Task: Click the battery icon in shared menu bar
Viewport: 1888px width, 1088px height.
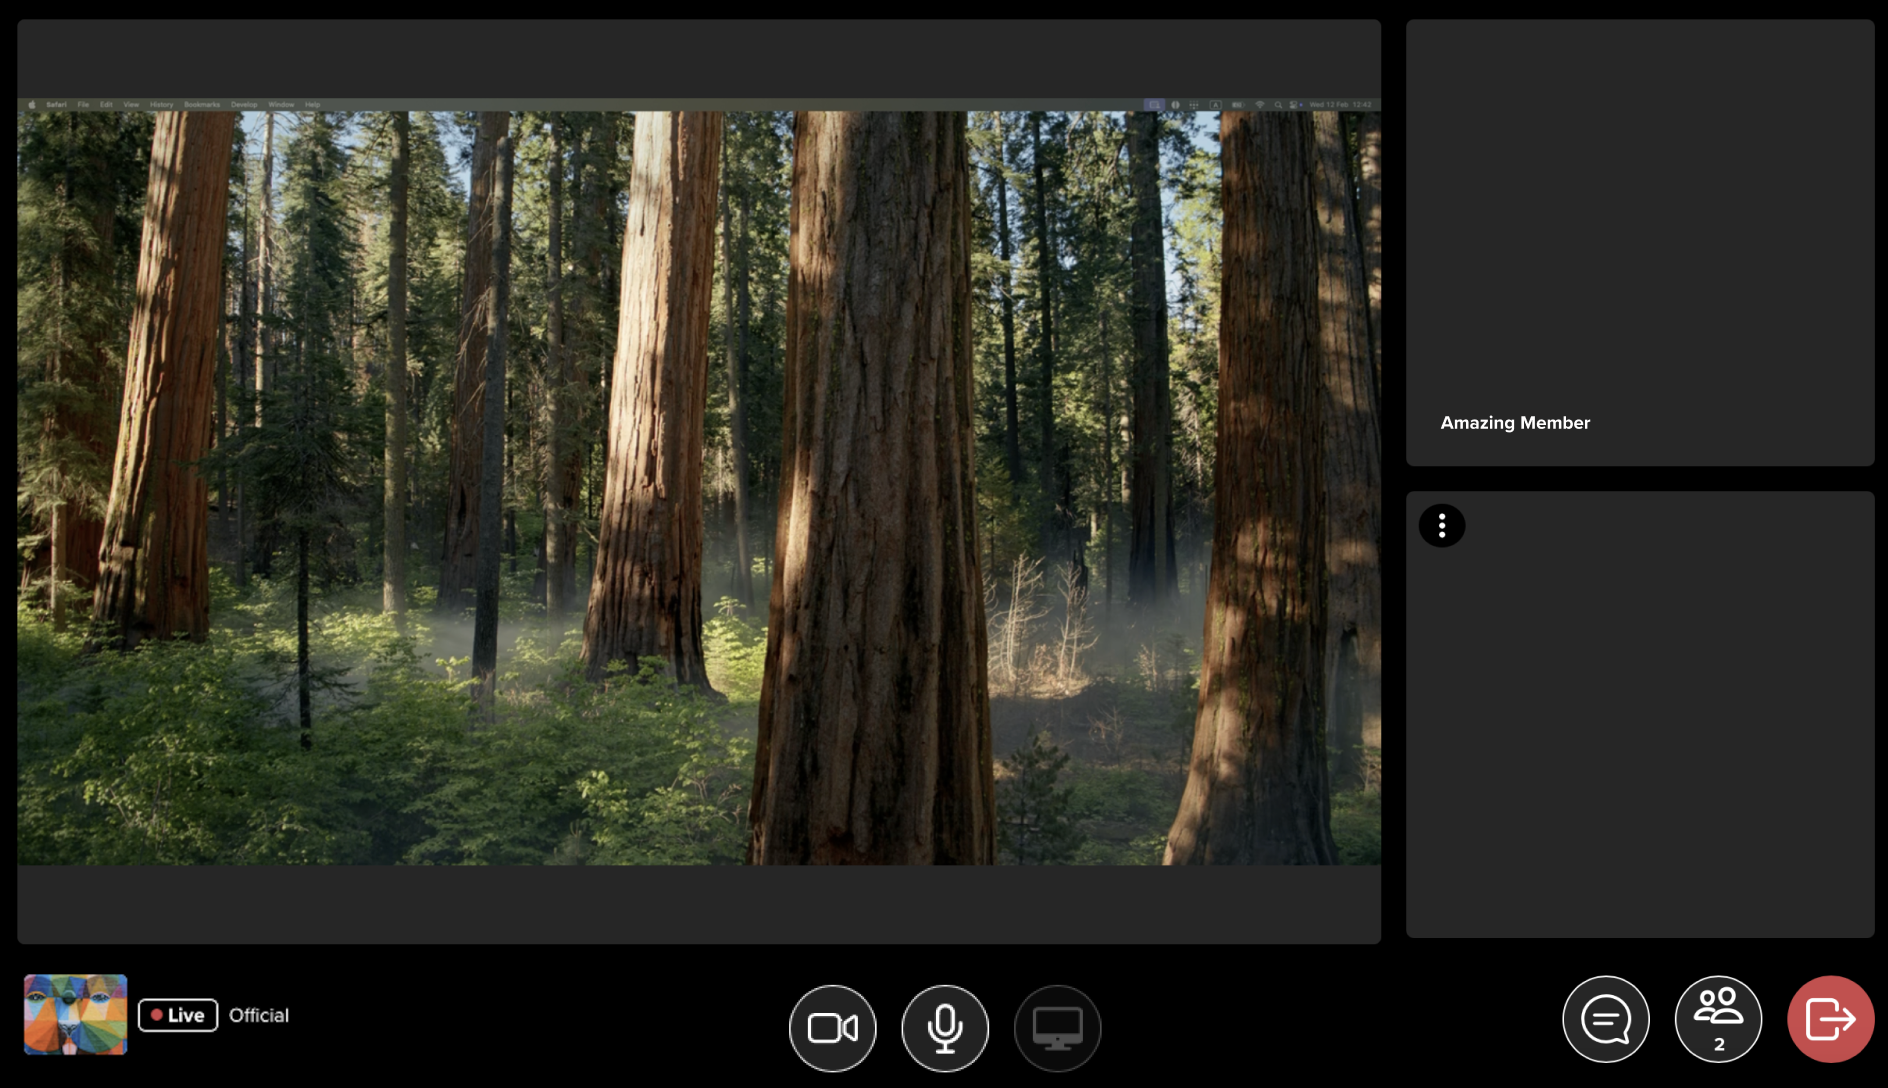Action: point(1238,105)
